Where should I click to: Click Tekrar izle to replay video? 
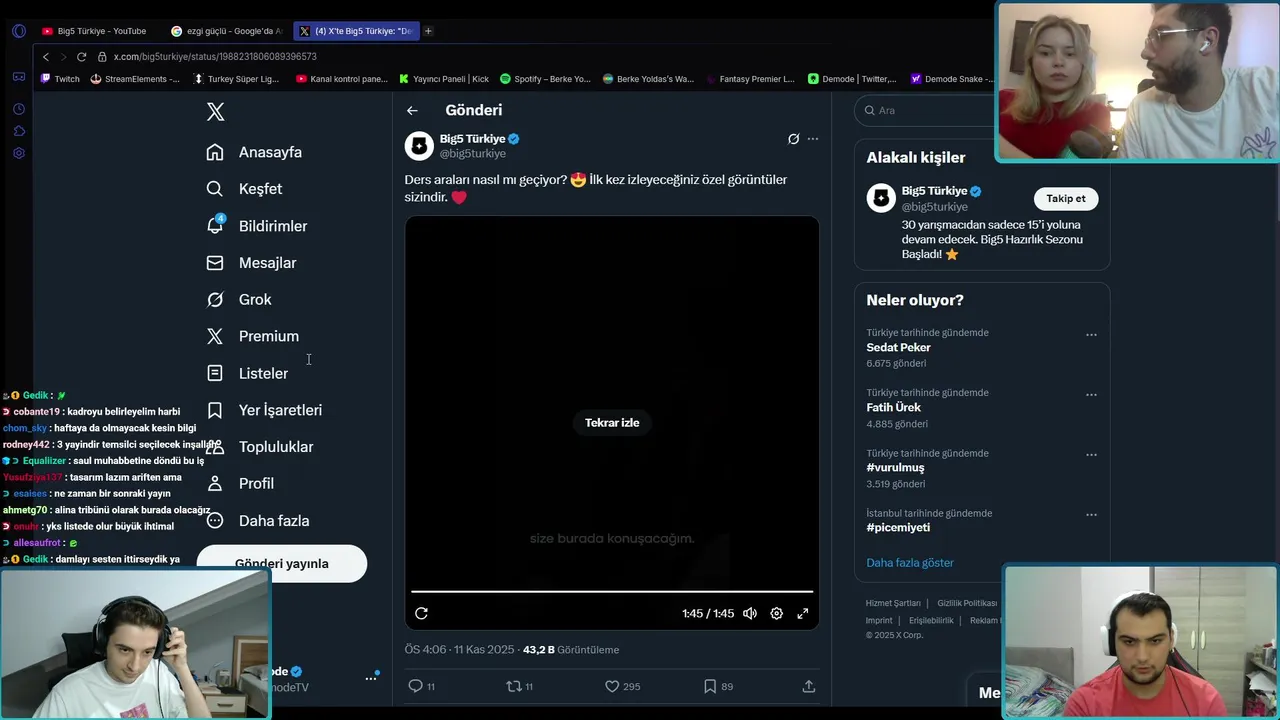pyautogui.click(x=612, y=423)
